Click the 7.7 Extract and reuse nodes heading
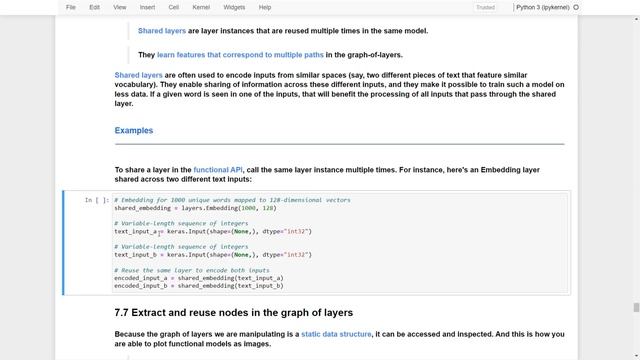 click(233, 313)
